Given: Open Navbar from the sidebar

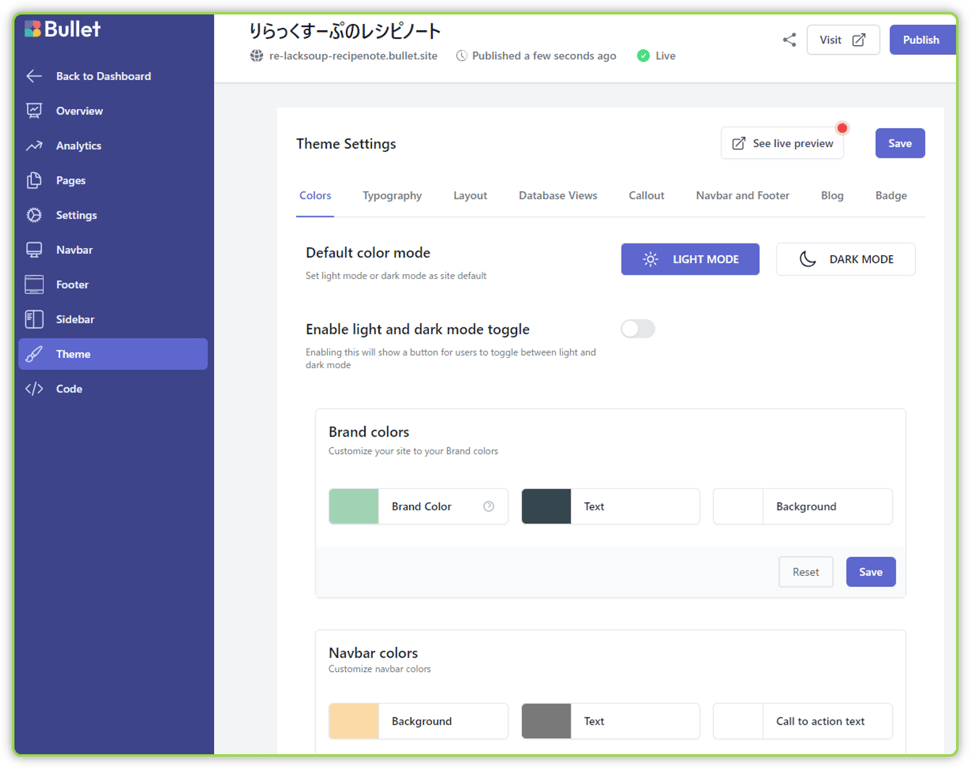Looking at the screenshot, I should [x=113, y=249].
